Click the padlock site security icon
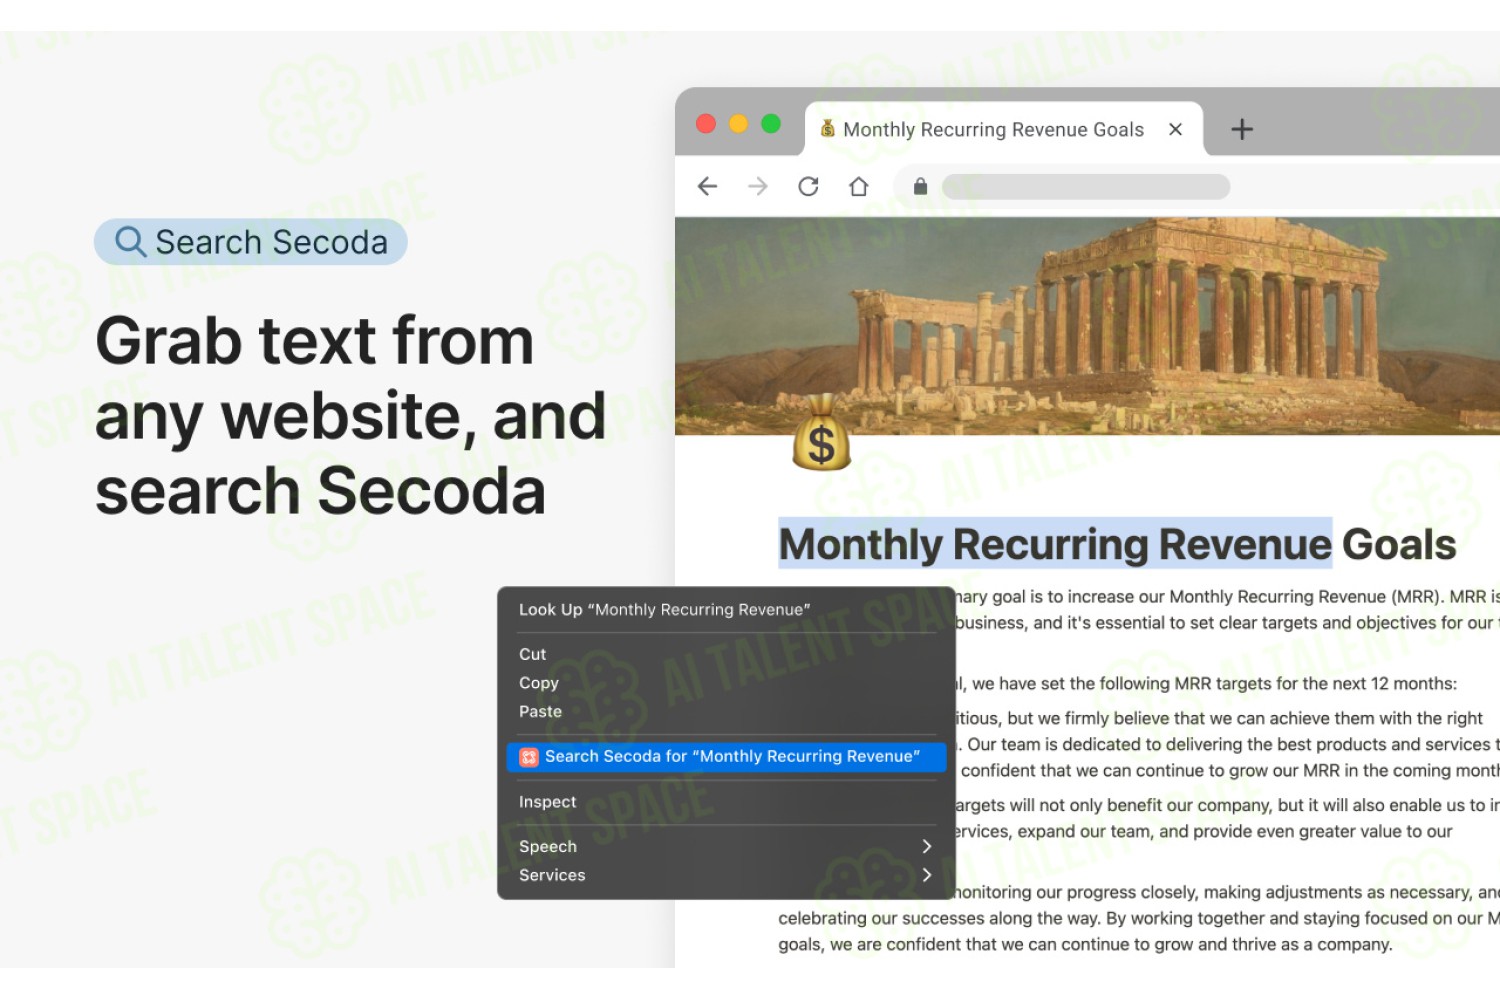The width and height of the screenshot is (1500, 1000). tap(920, 186)
